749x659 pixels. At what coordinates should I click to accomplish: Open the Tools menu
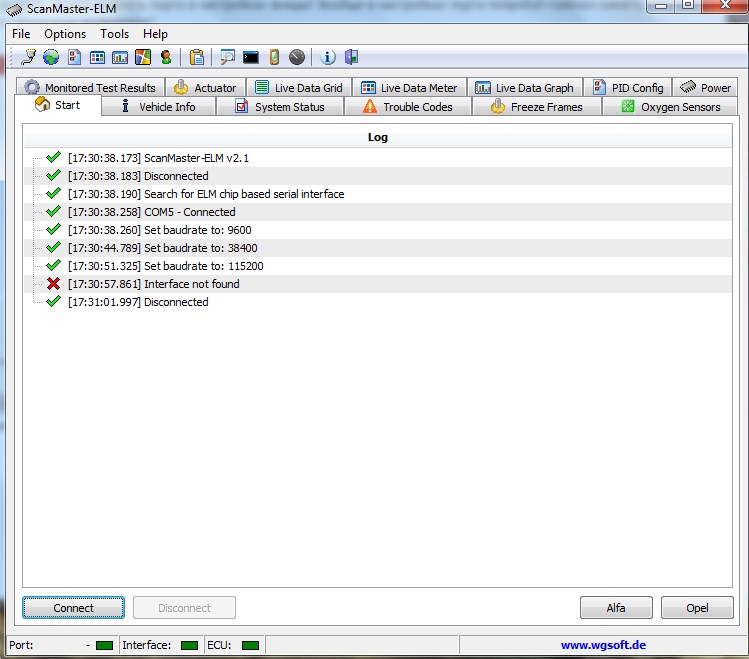coord(114,34)
